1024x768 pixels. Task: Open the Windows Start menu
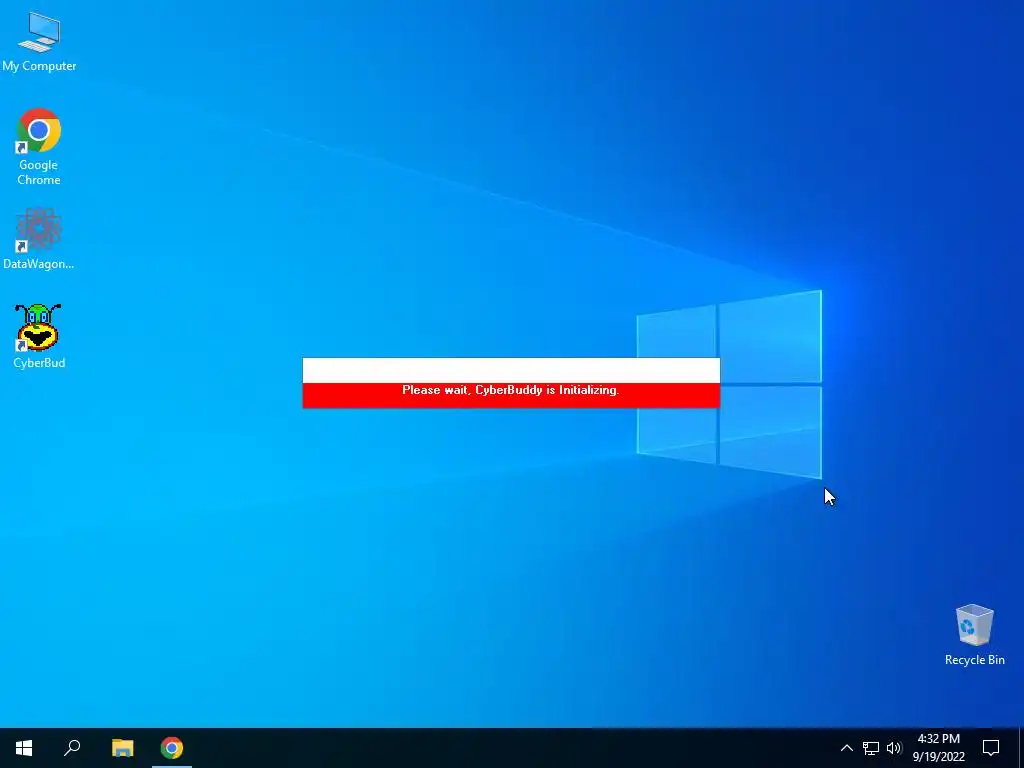pyautogui.click(x=24, y=748)
